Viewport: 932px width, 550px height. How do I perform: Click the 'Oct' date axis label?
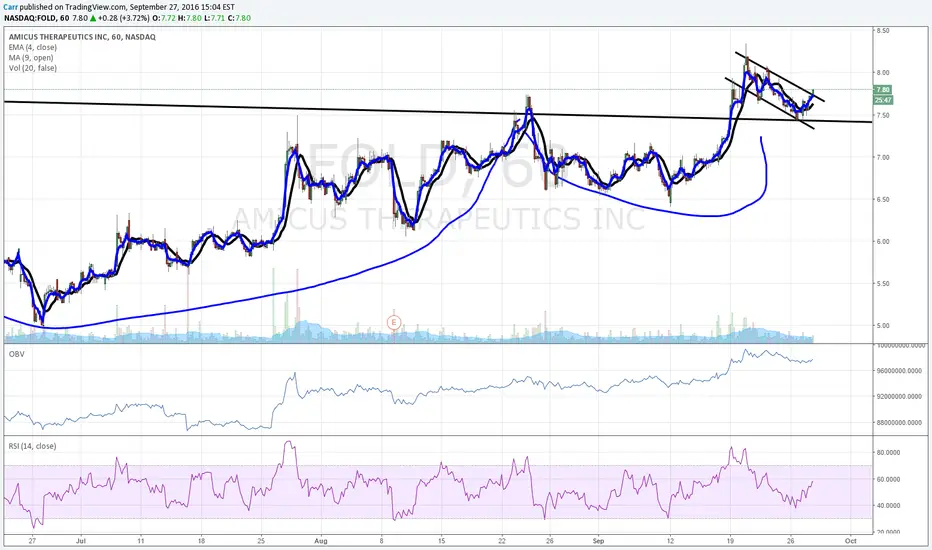click(x=851, y=541)
